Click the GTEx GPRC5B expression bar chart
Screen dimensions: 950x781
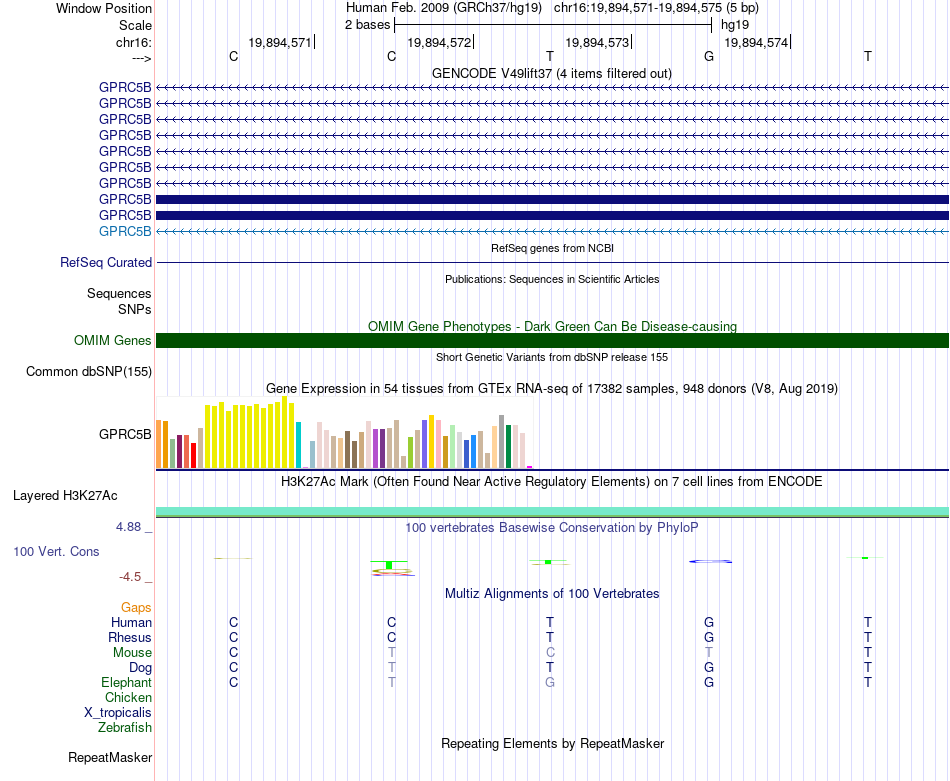tap(344, 433)
